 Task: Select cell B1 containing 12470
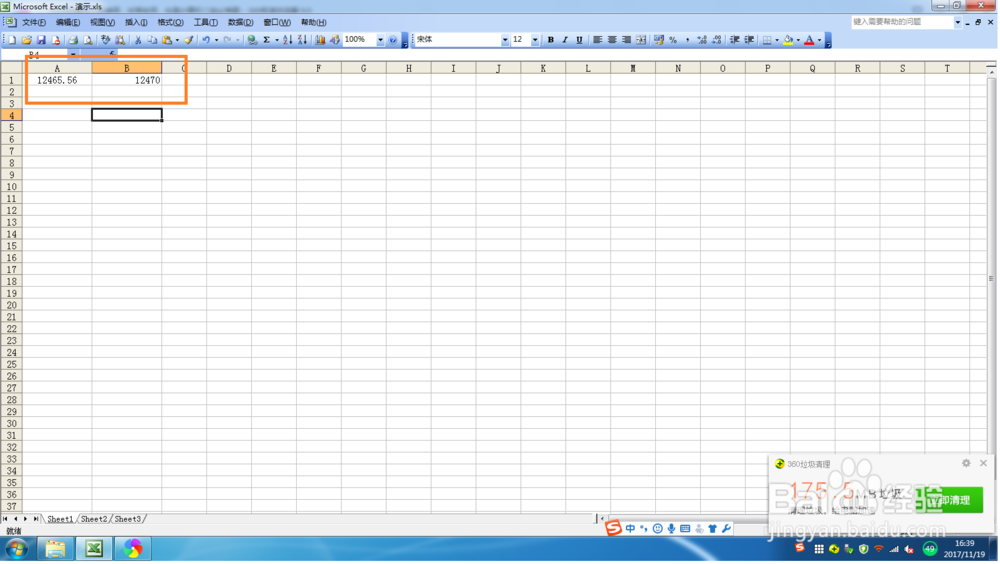[x=127, y=80]
